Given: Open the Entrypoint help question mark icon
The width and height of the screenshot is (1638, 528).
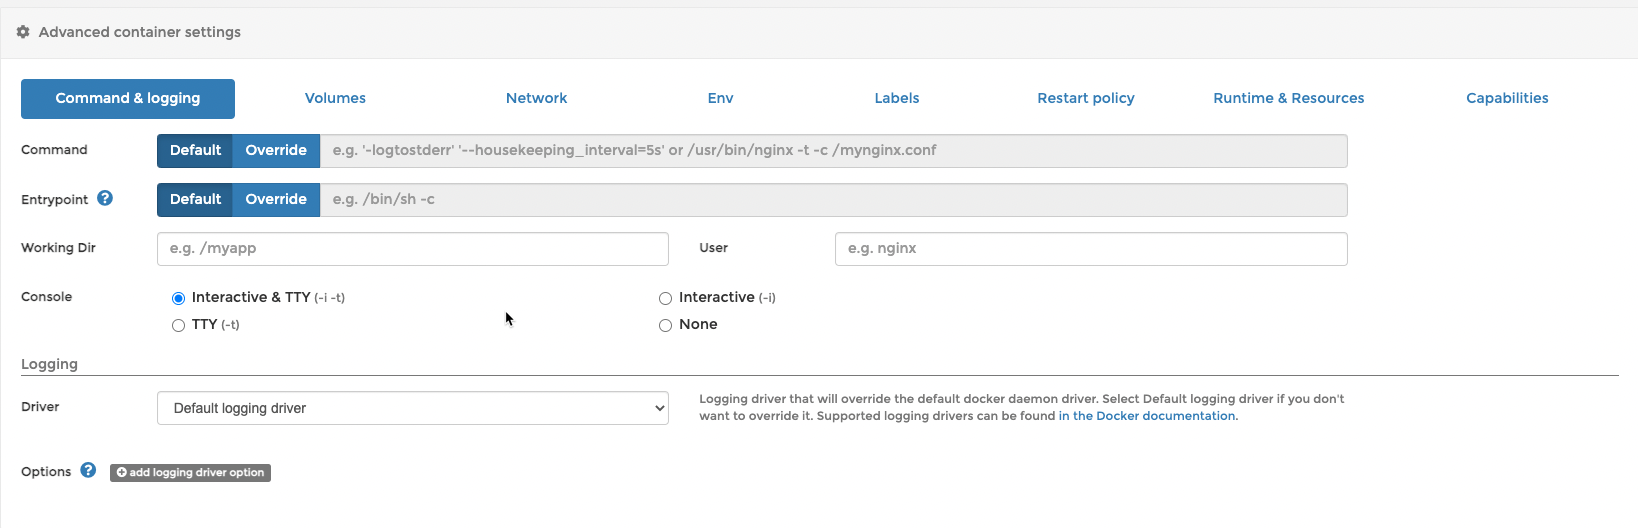Looking at the screenshot, I should (x=105, y=198).
